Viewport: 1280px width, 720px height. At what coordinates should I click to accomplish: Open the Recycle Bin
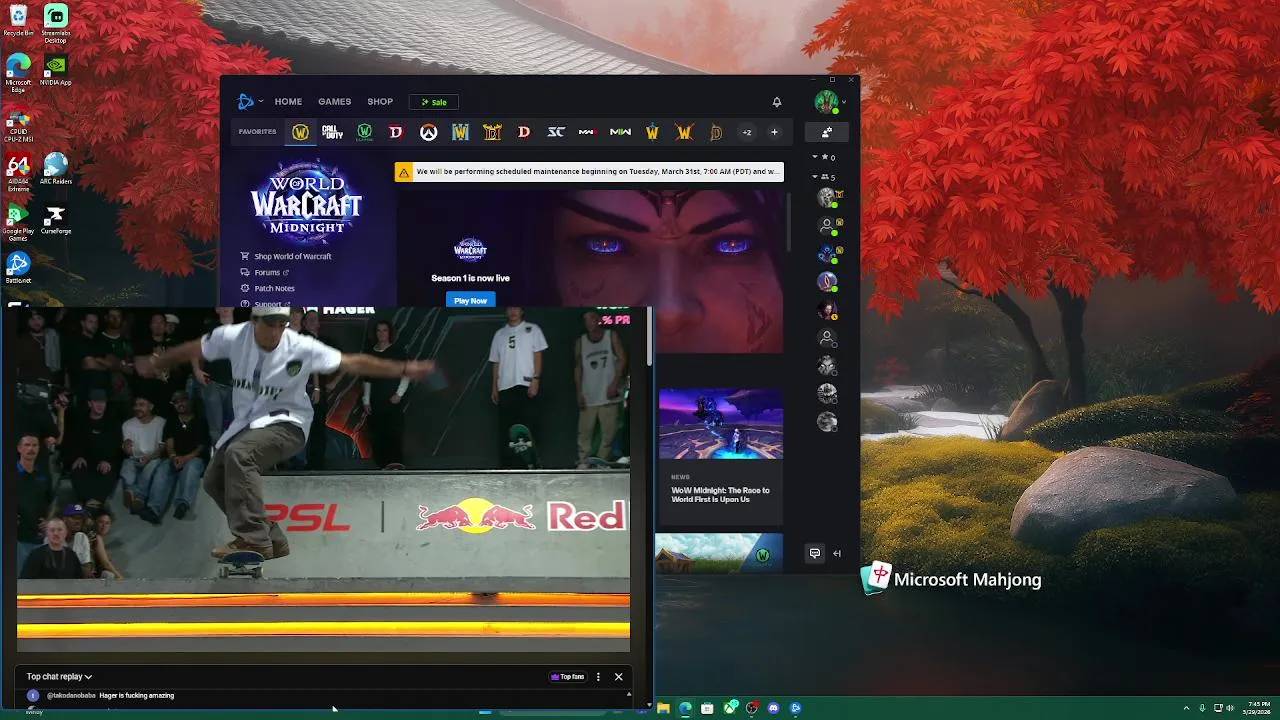click(x=18, y=21)
